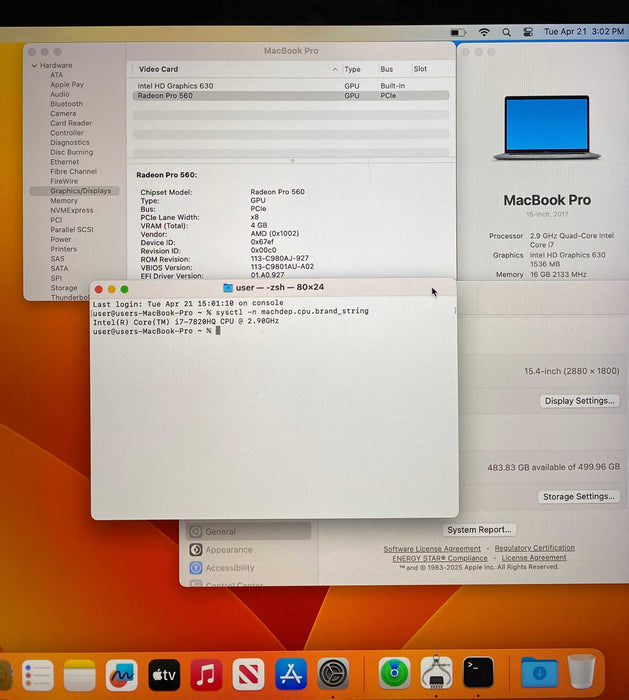This screenshot has height=700, width=629.
Task: Click the General icon in Settings sidebar
Action: (196, 532)
